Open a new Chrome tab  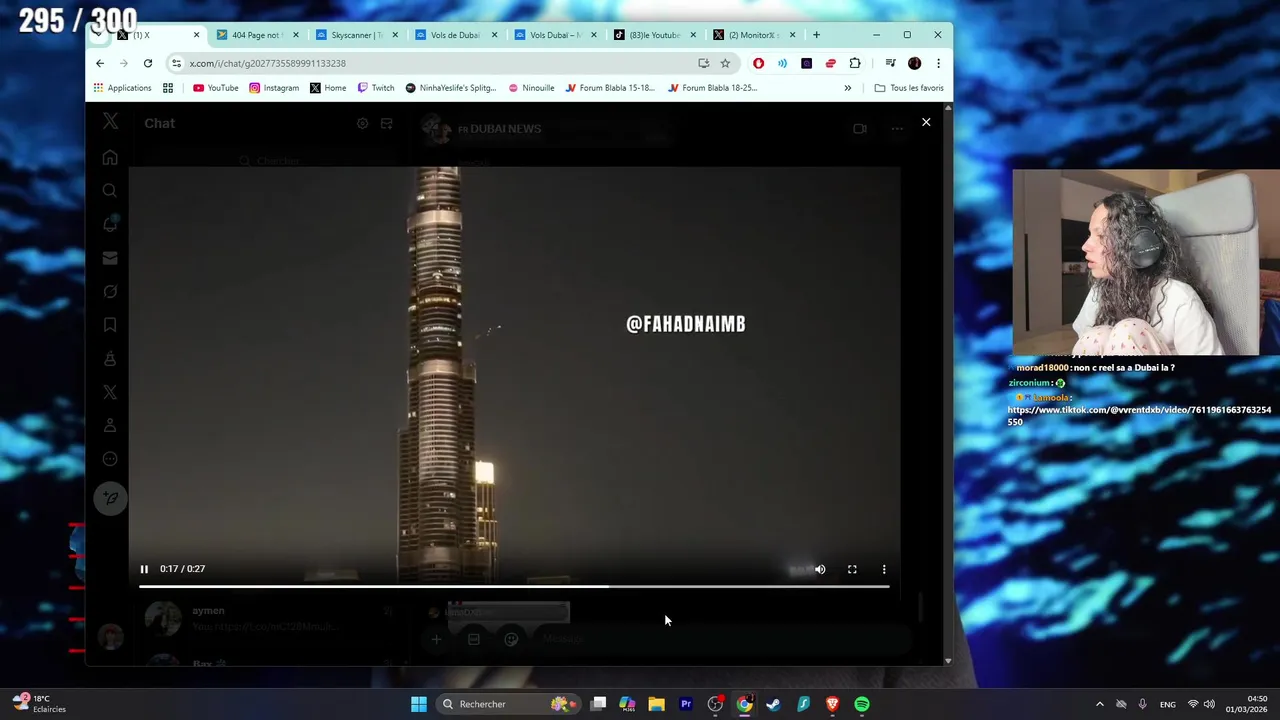point(816,35)
